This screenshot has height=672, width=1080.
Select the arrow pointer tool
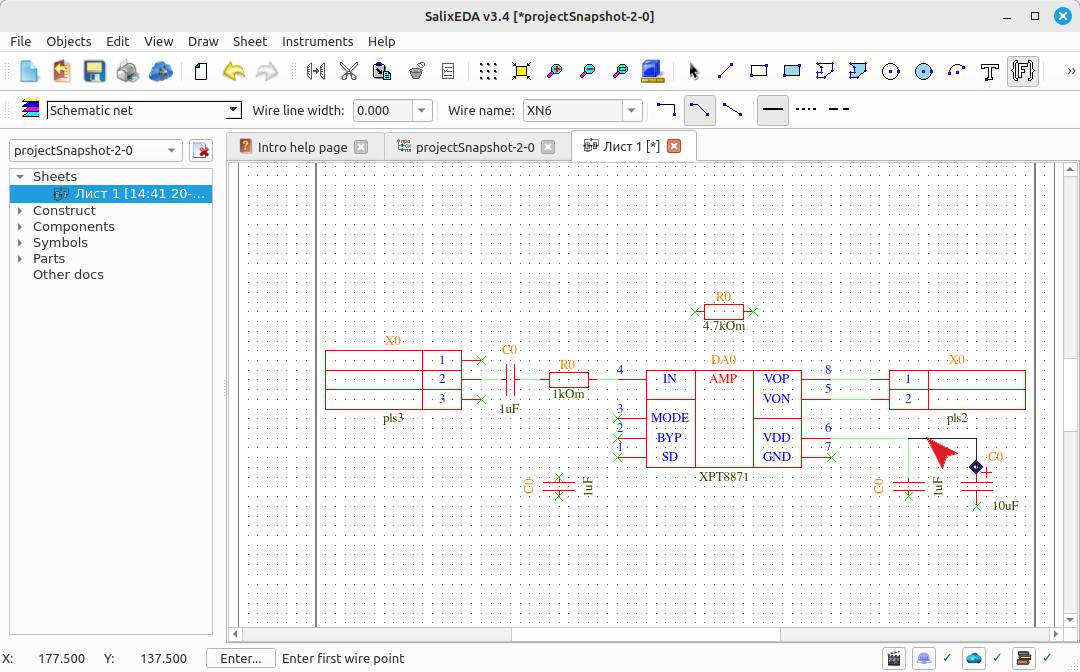point(693,71)
